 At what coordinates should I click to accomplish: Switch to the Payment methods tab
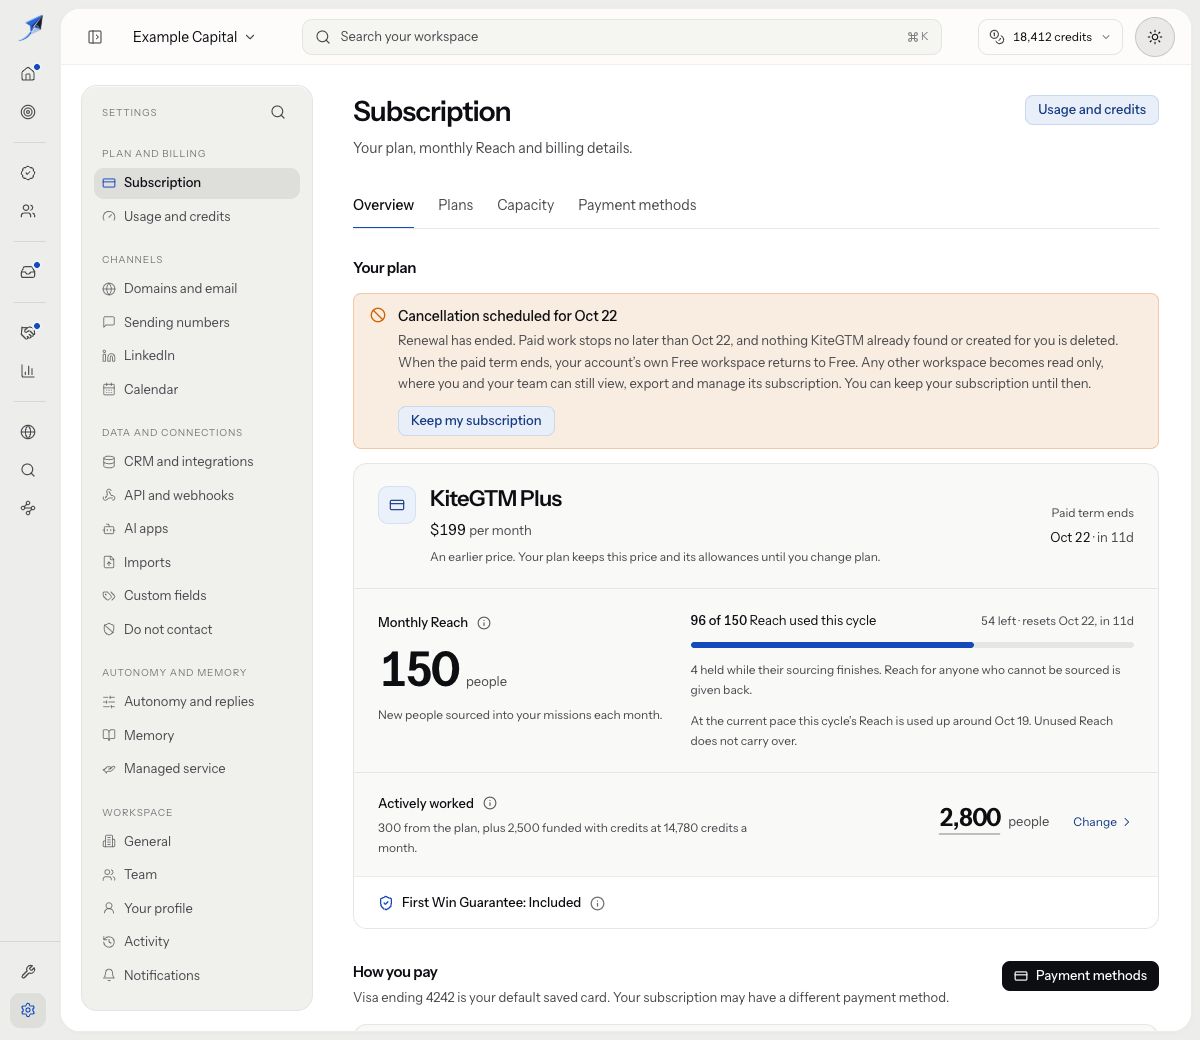637,205
